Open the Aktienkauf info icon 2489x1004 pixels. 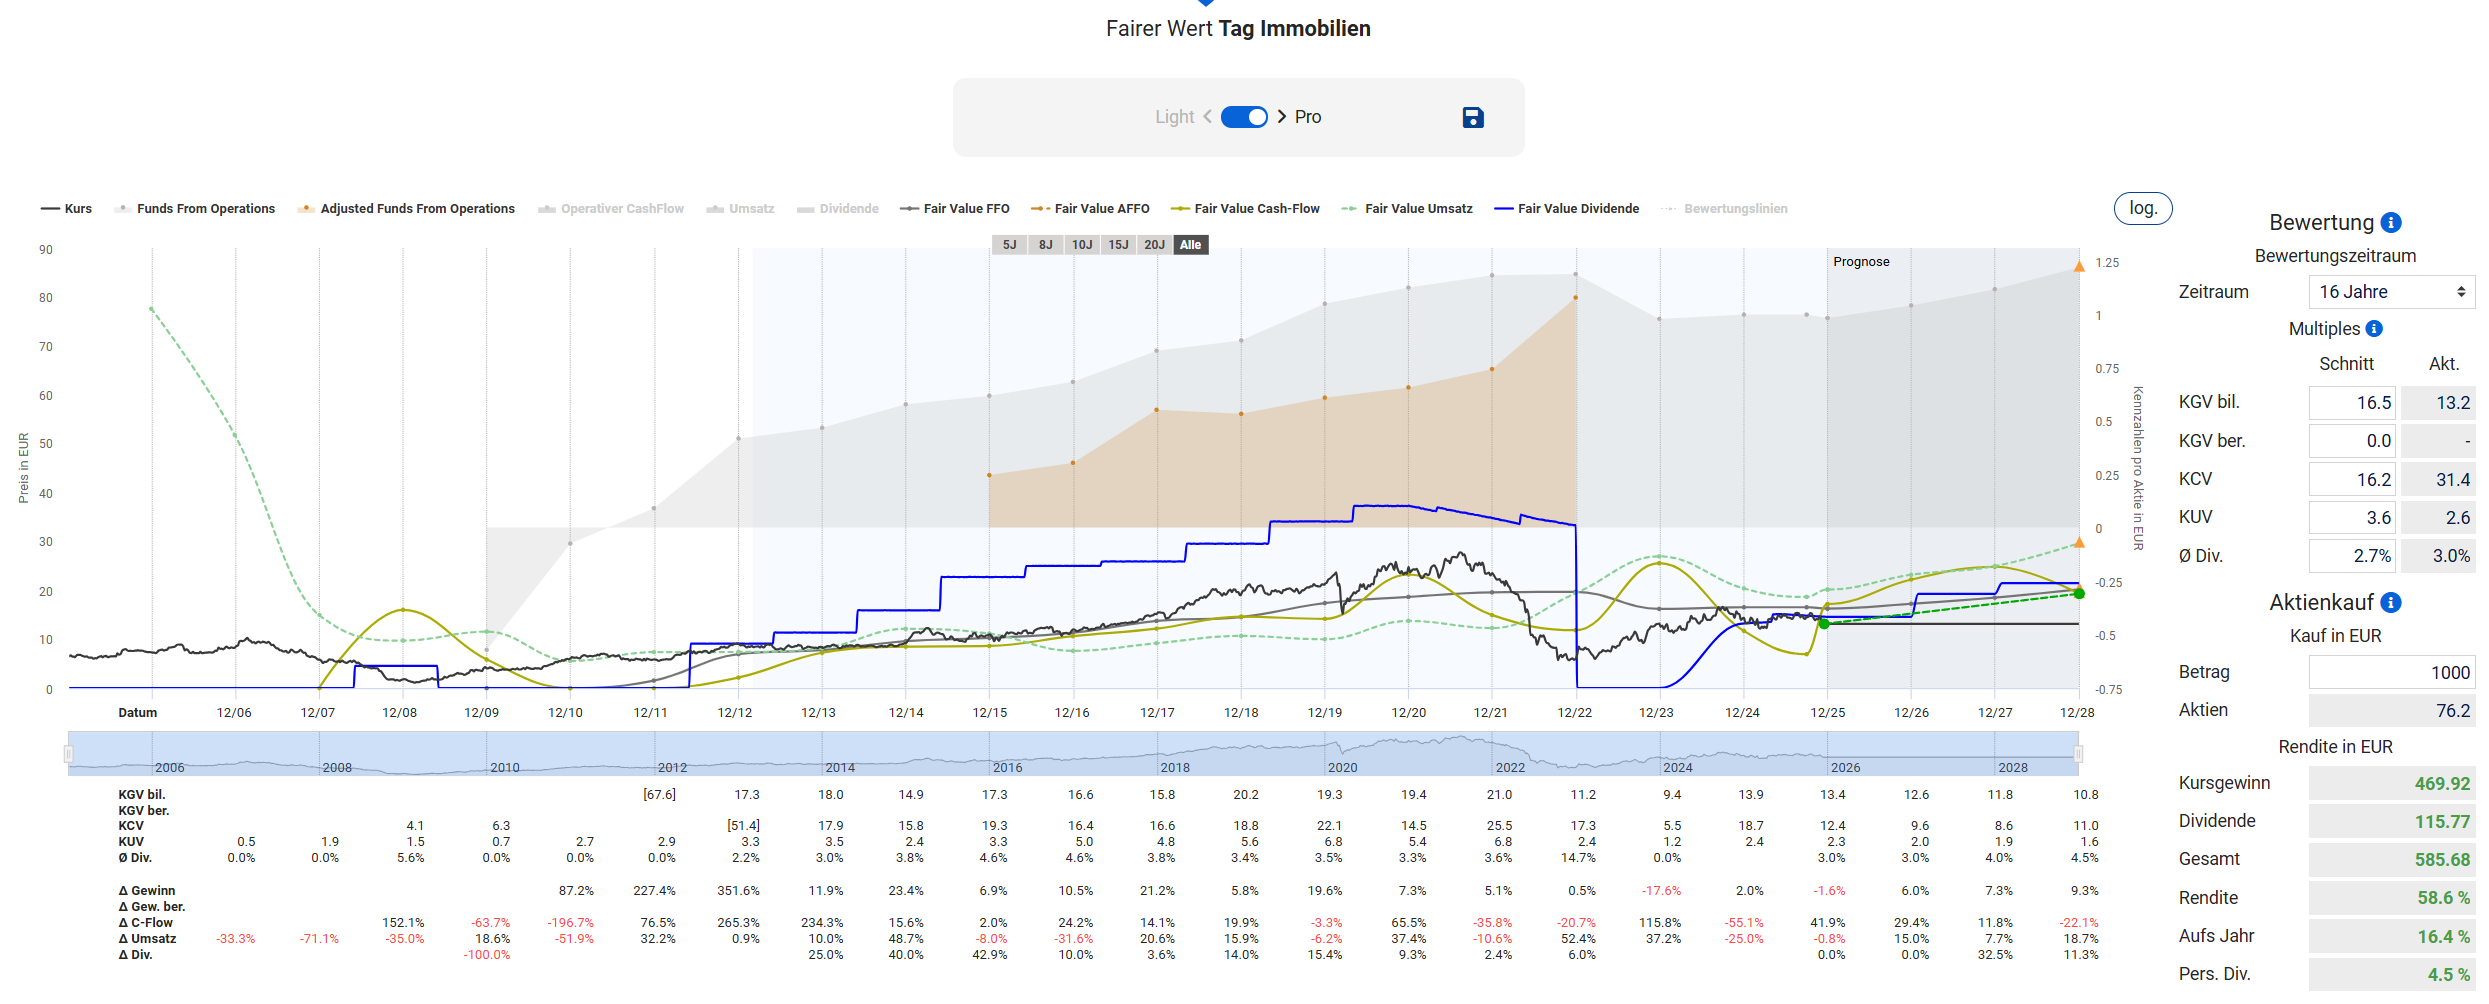click(x=2391, y=603)
